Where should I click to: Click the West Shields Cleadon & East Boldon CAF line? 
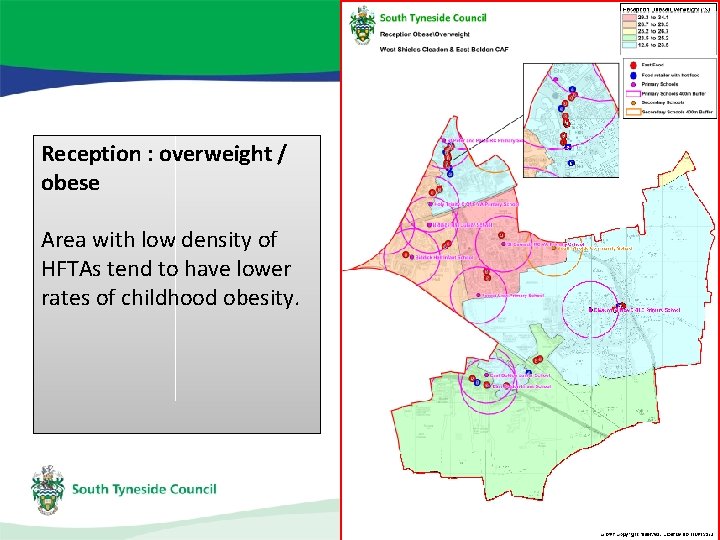pyautogui.click(x=444, y=49)
